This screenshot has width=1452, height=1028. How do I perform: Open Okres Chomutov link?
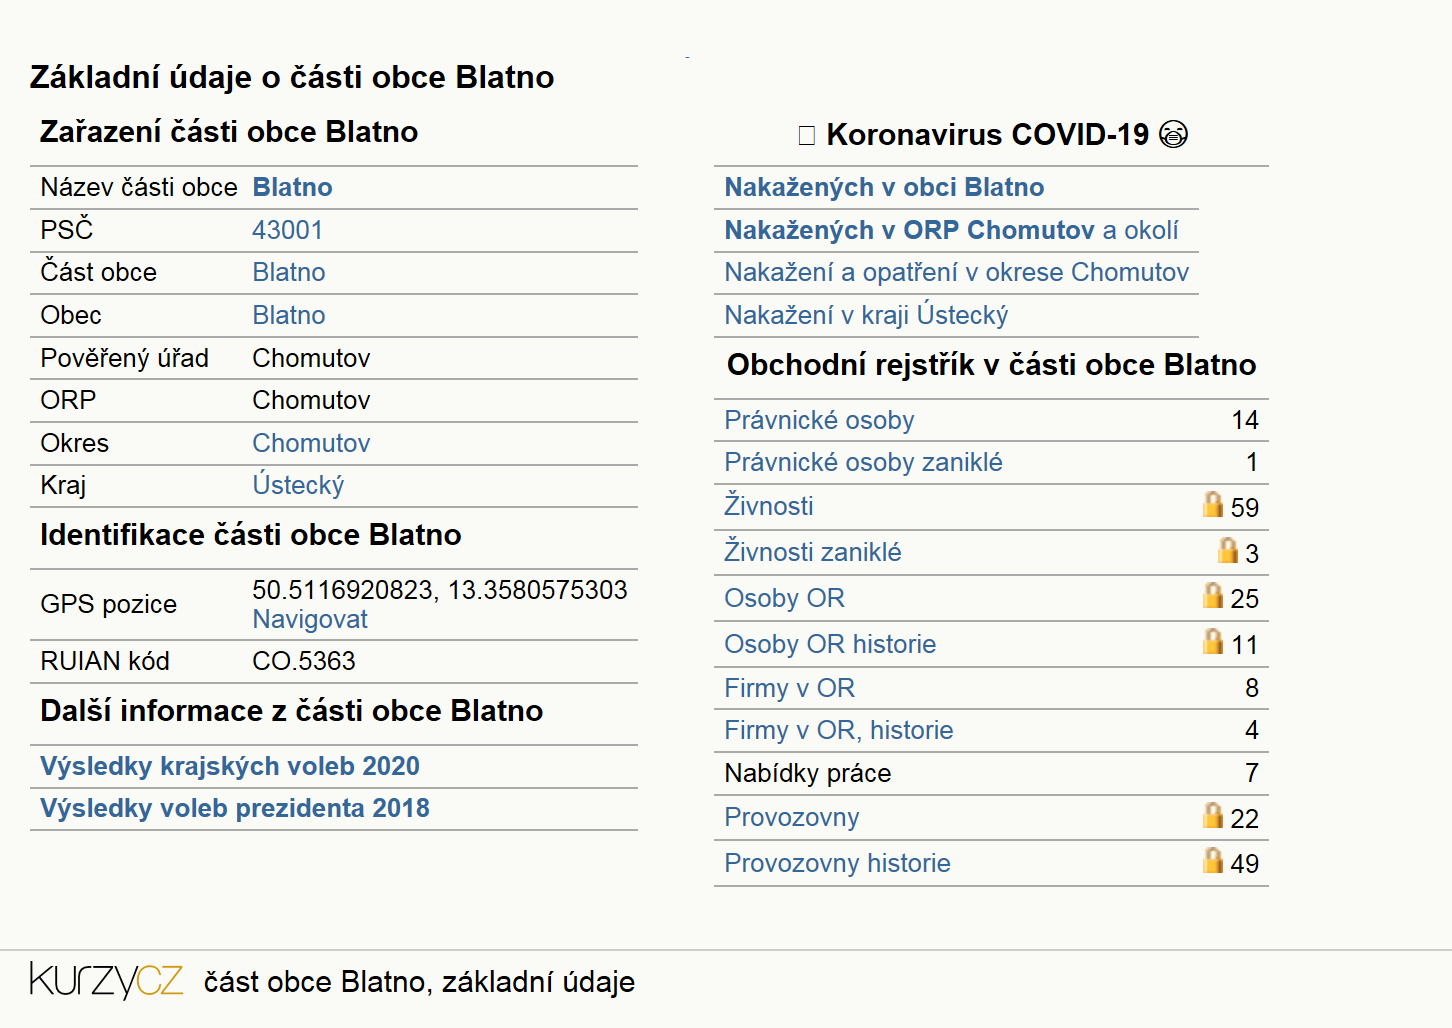coord(311,443)
